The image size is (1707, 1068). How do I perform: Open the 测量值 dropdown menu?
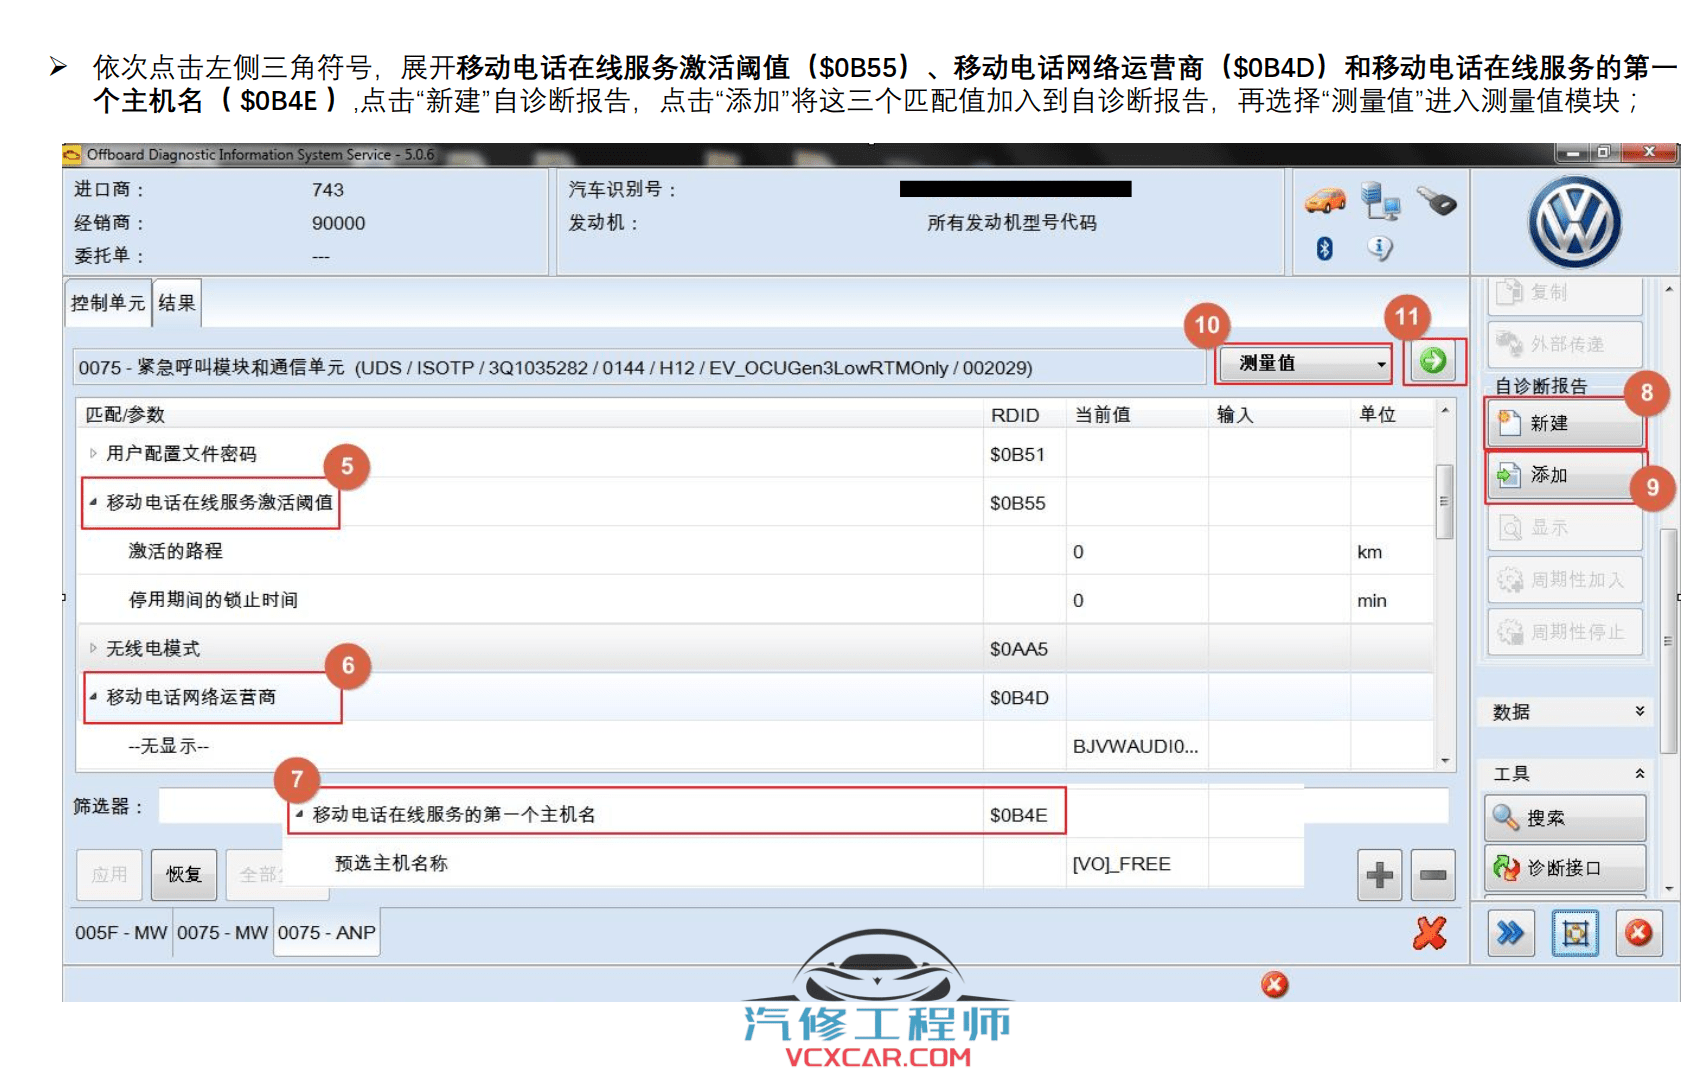1305,364
